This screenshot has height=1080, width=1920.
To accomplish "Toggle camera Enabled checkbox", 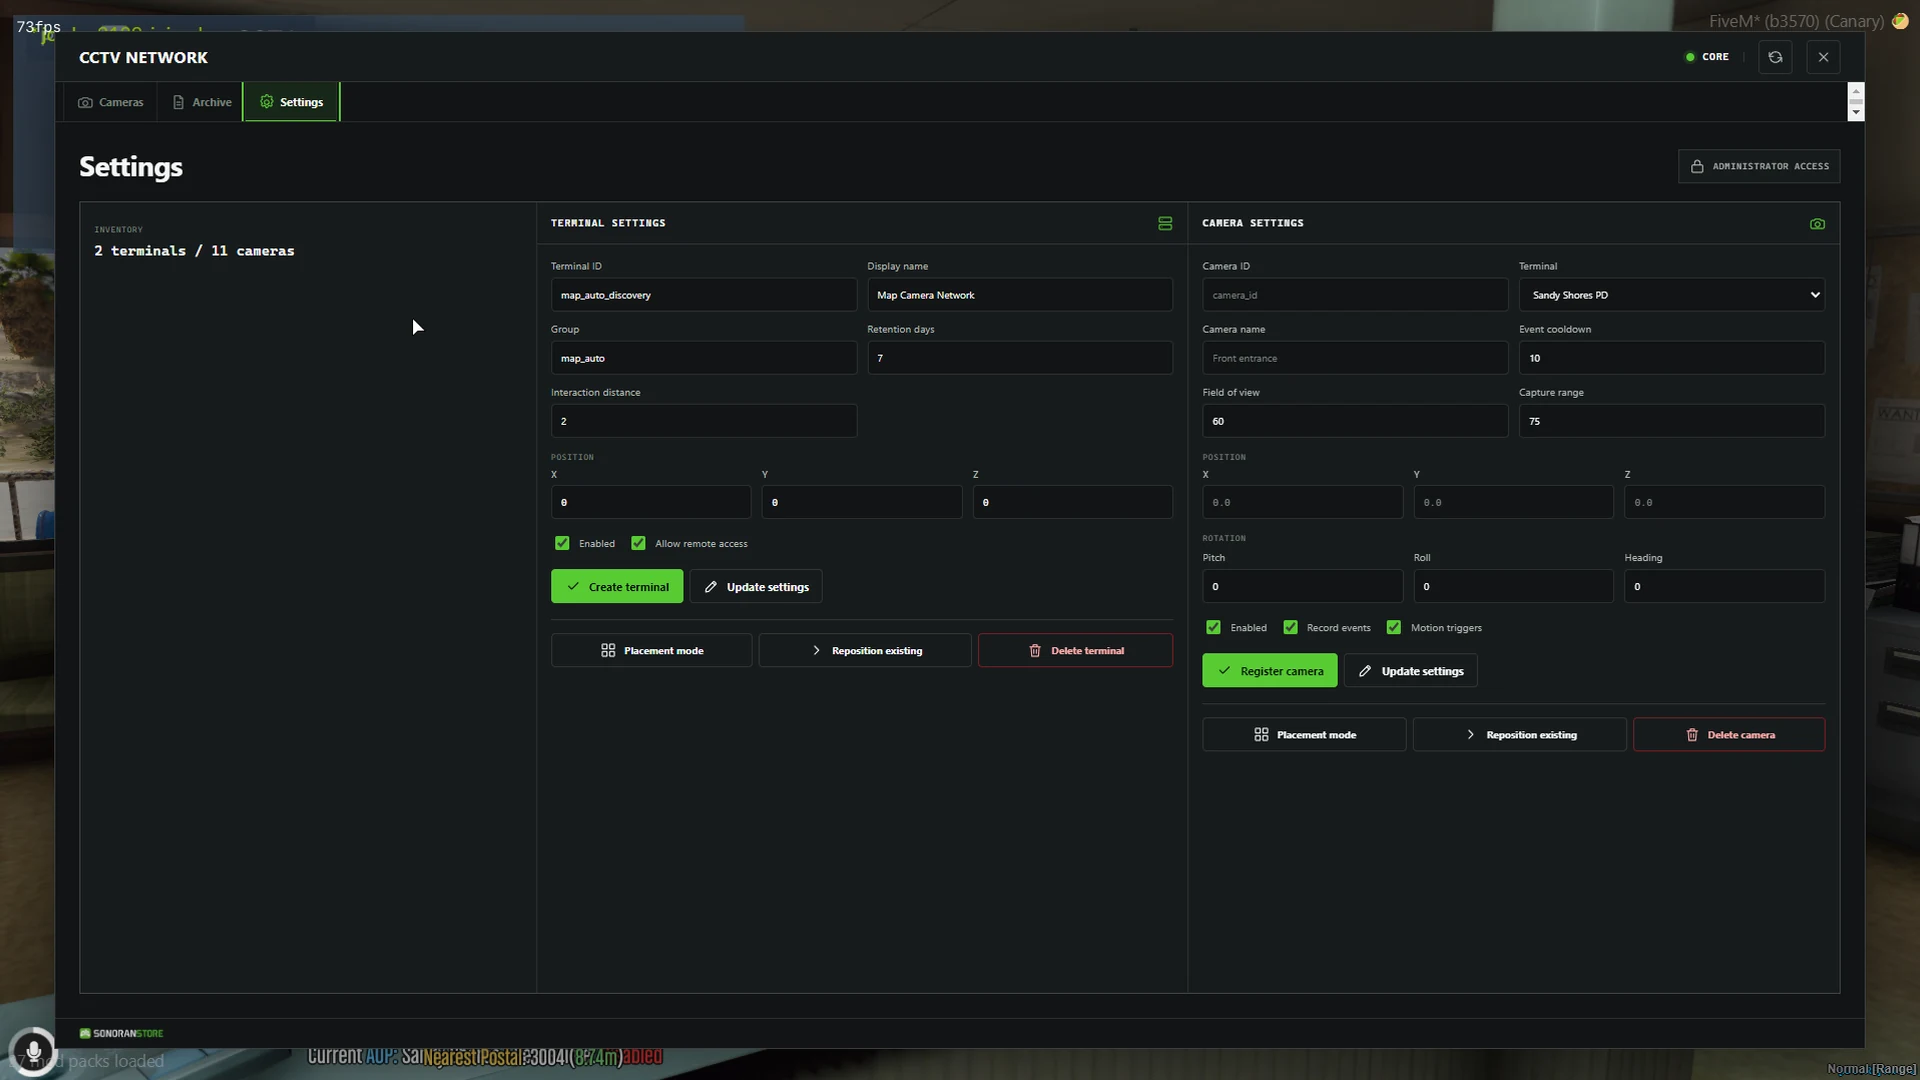I will pyautogui.click(x=1213, y=627).
